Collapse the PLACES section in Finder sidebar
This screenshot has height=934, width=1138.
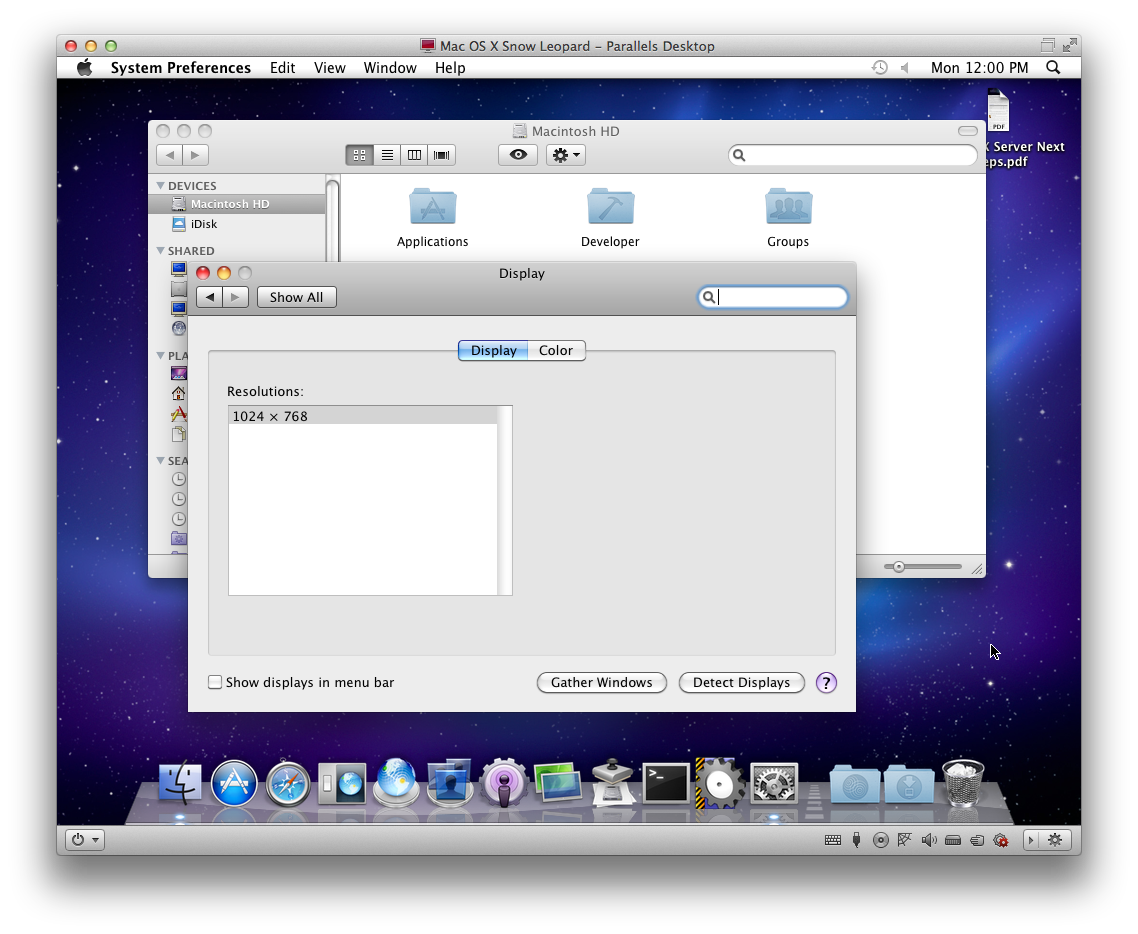coord(160,356)
